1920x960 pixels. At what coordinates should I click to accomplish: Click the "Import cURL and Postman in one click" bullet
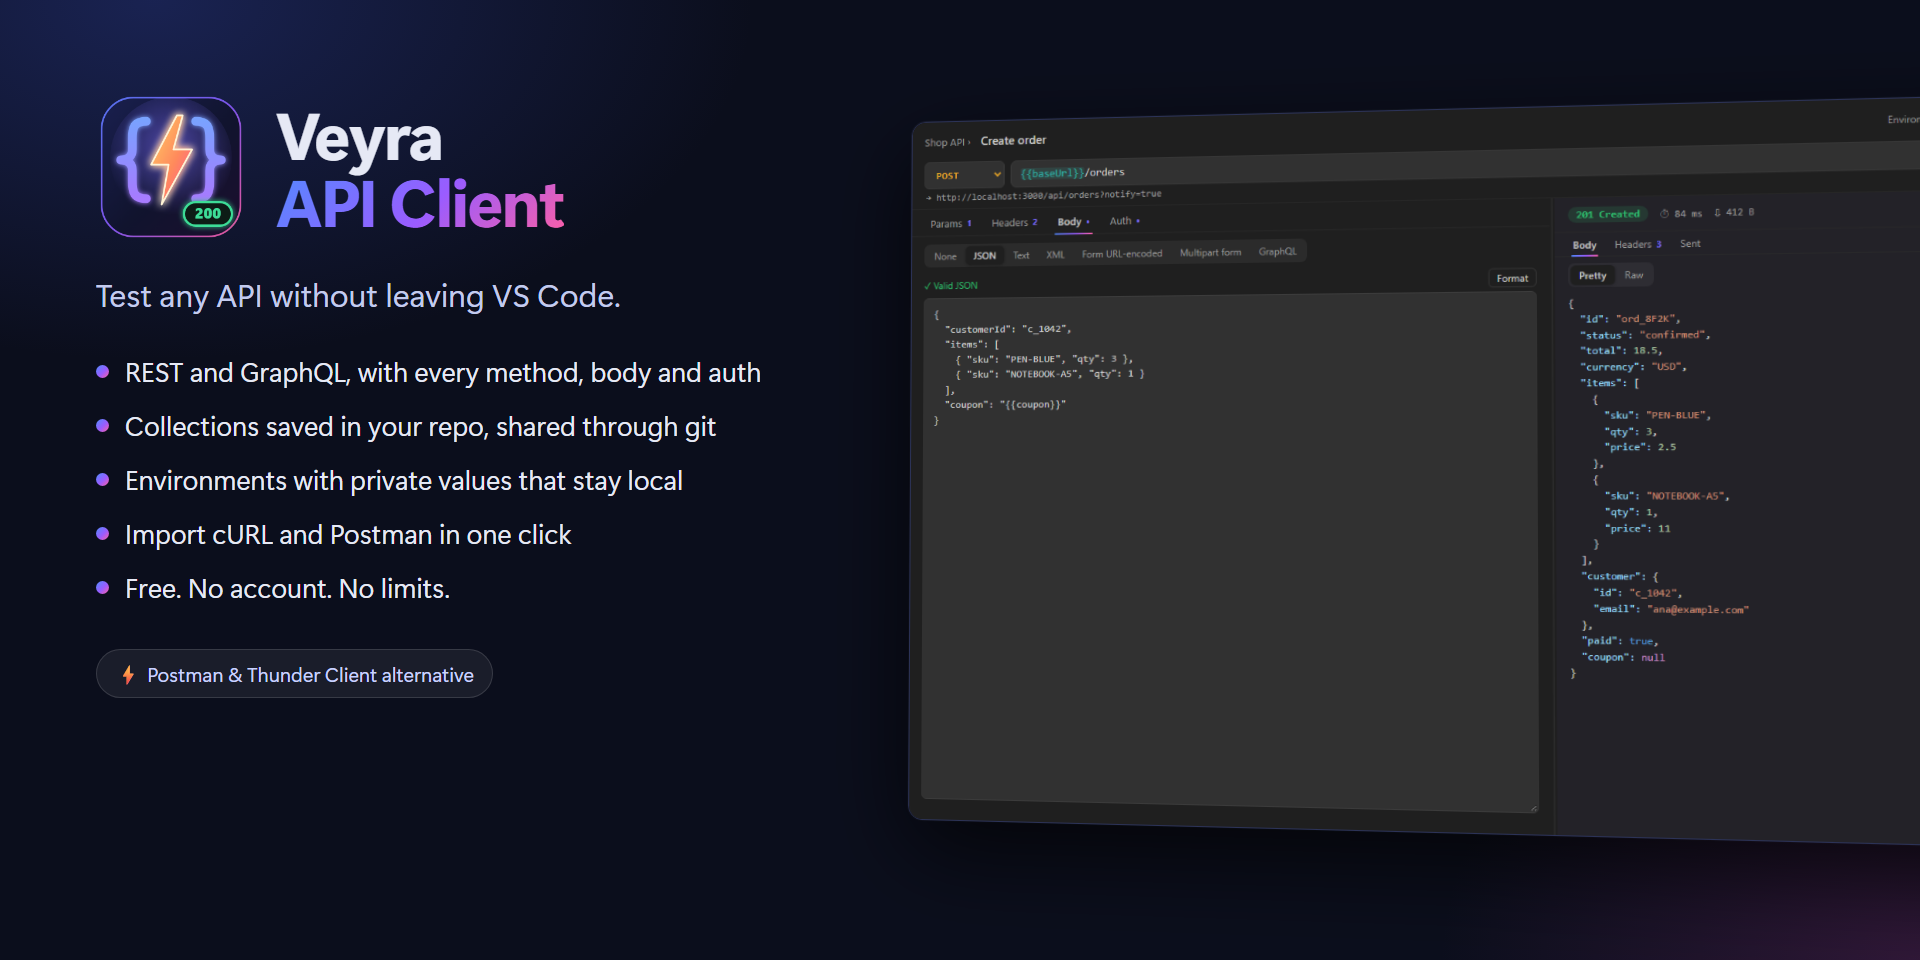[348, 535]
